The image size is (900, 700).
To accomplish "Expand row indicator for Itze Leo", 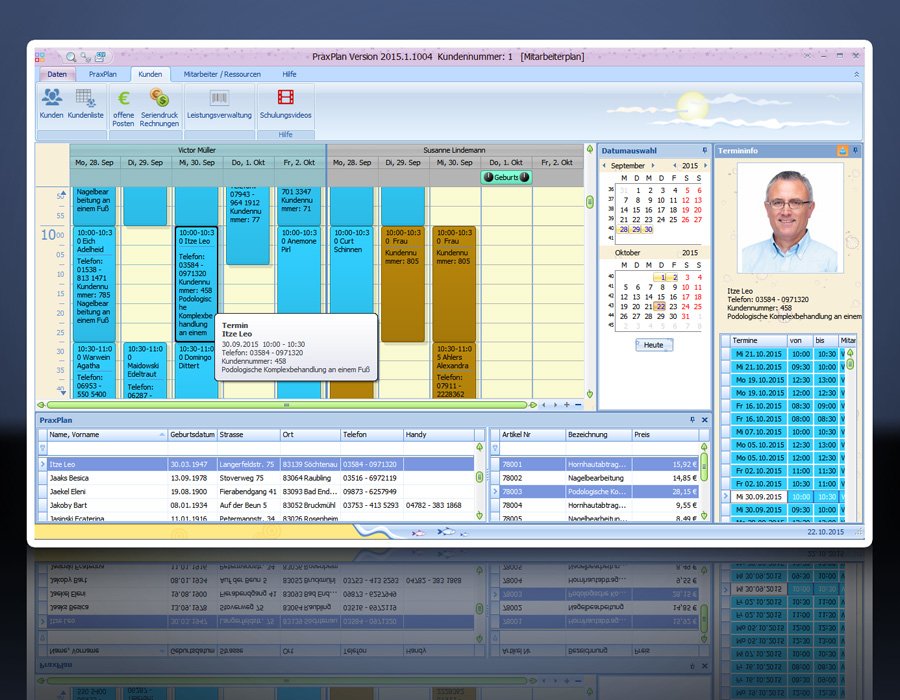I will tap(42, 464).
